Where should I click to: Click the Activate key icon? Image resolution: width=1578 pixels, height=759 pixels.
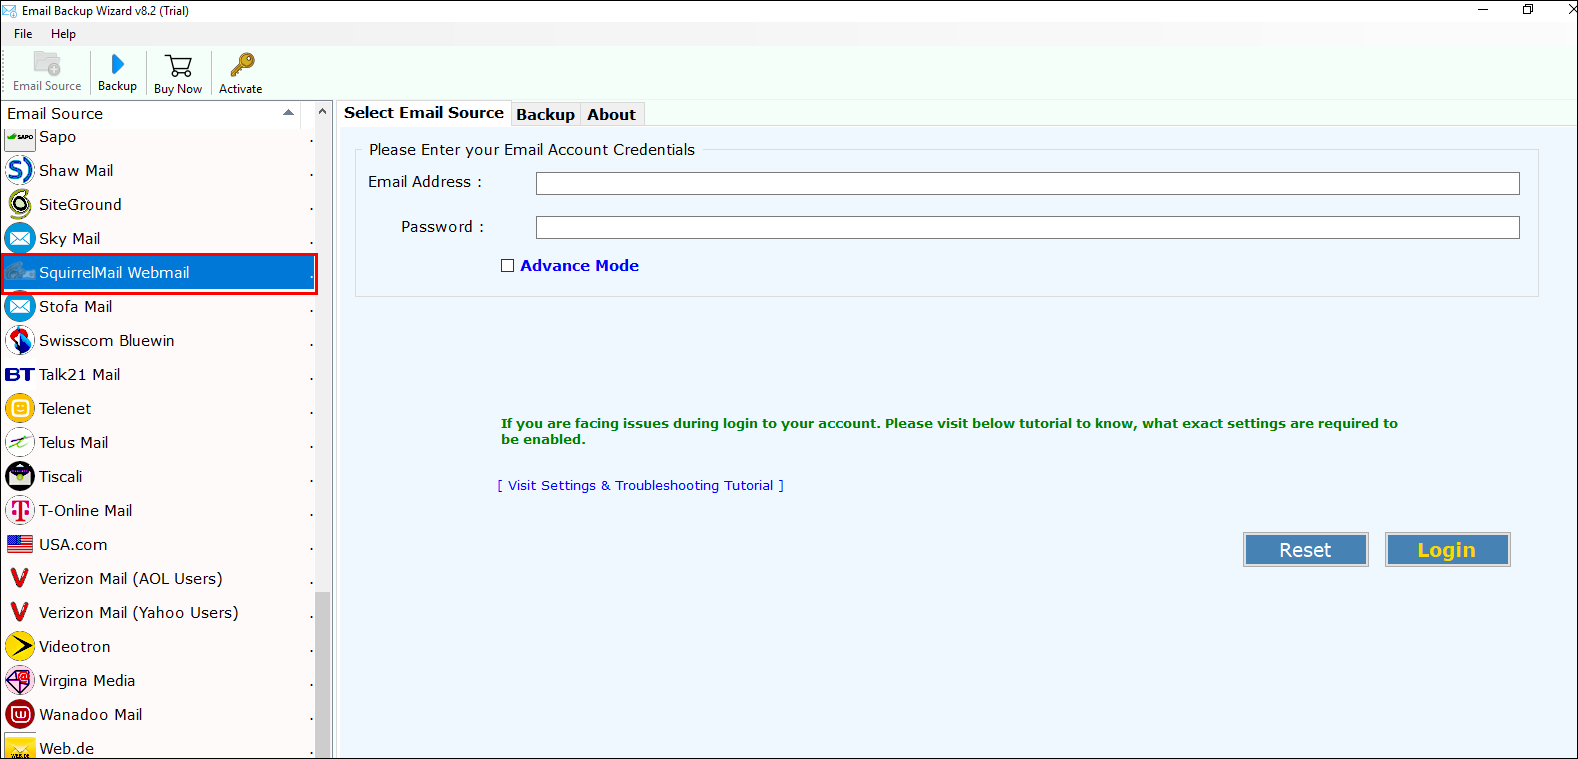tap(241, 66)
